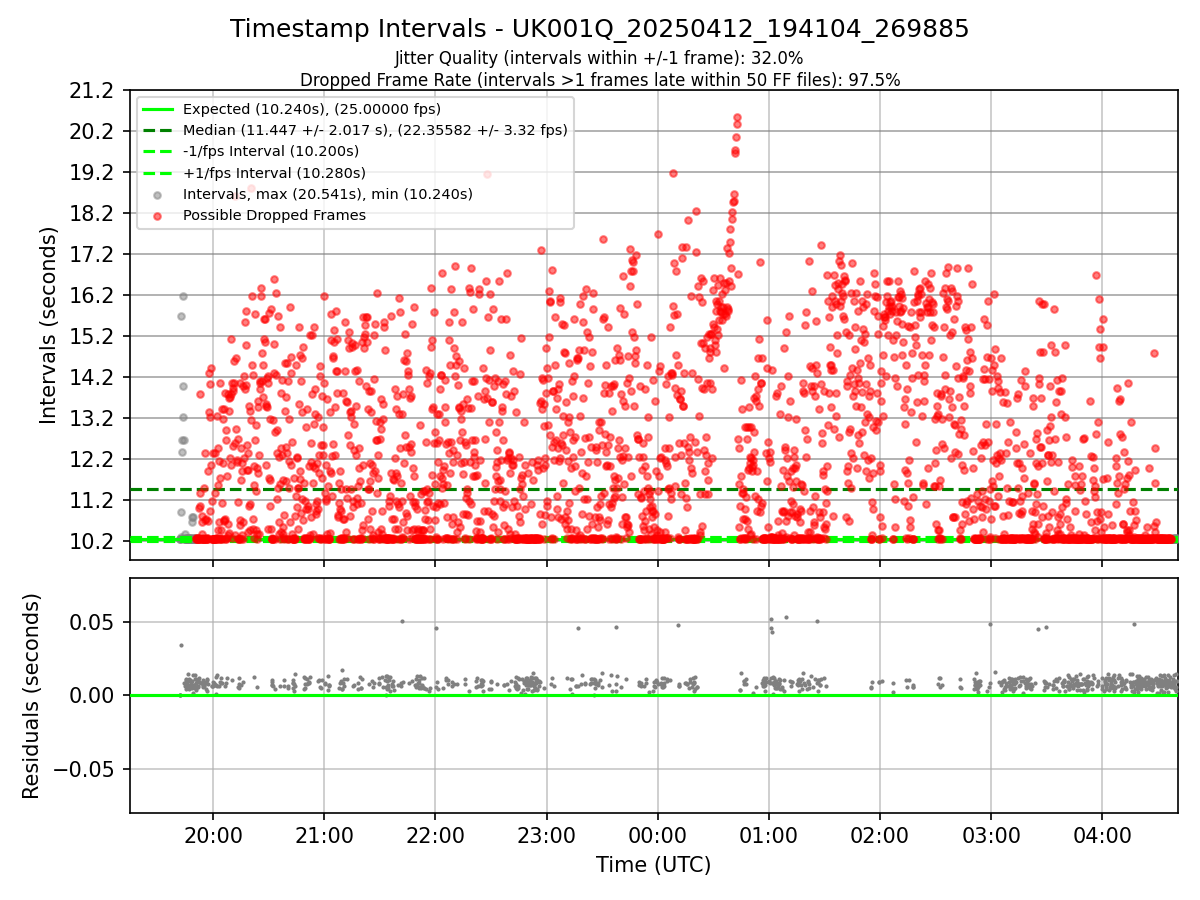Click the '13.2' y-axis tick label
The image size is (1200, 900).
click(x=93, y=418)
